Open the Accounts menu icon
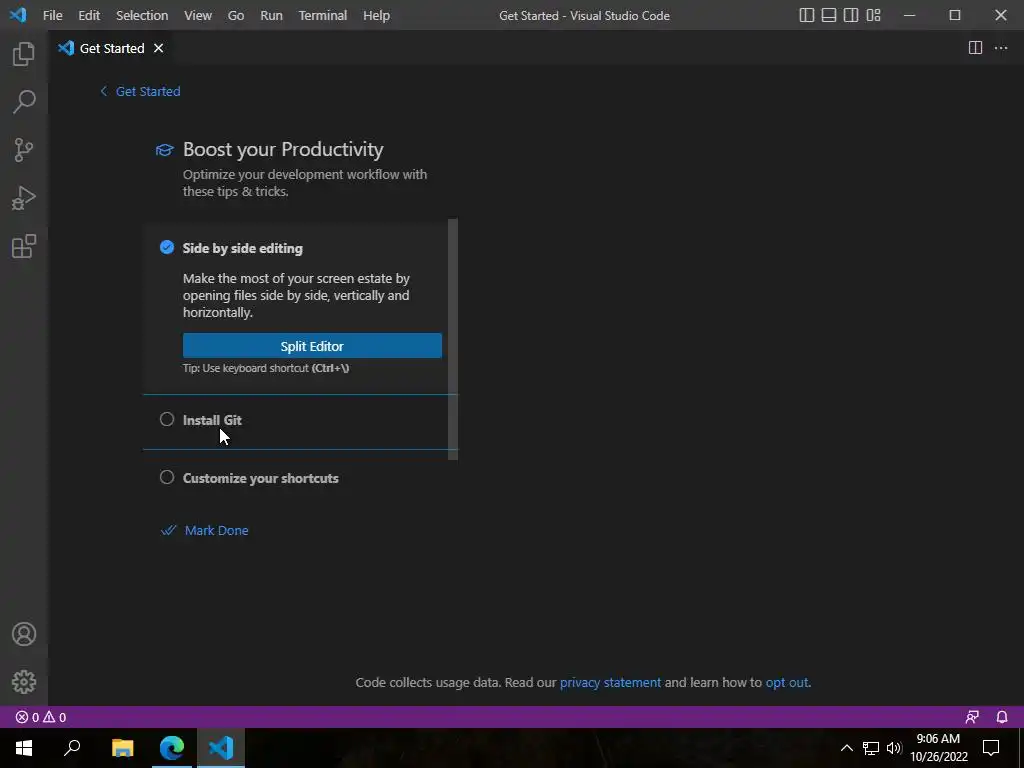Viewport: 1024px width, 768px height. pos(24,634)
